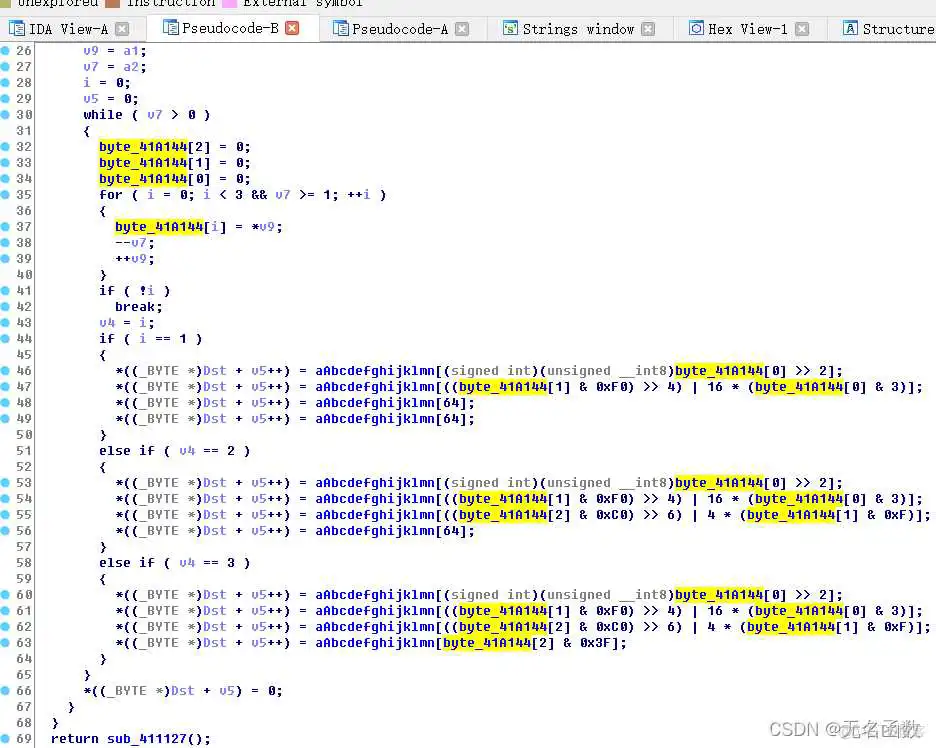Switch to the Strings window tab
This screenshot has width=936, height=748.
[578, 29]
